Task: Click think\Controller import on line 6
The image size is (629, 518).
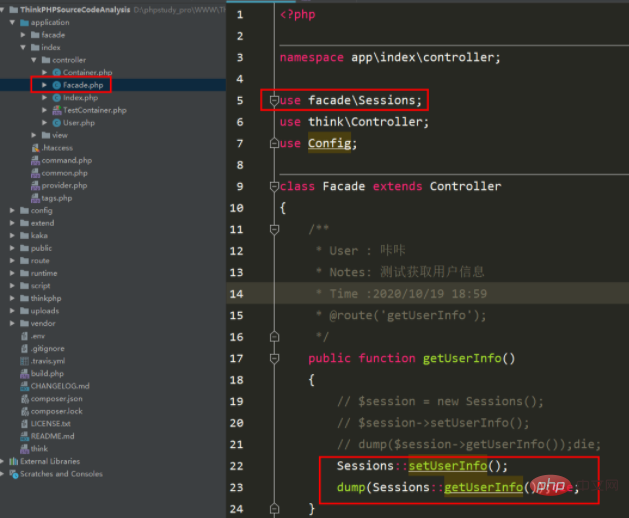Action: (x=365, y=122)
